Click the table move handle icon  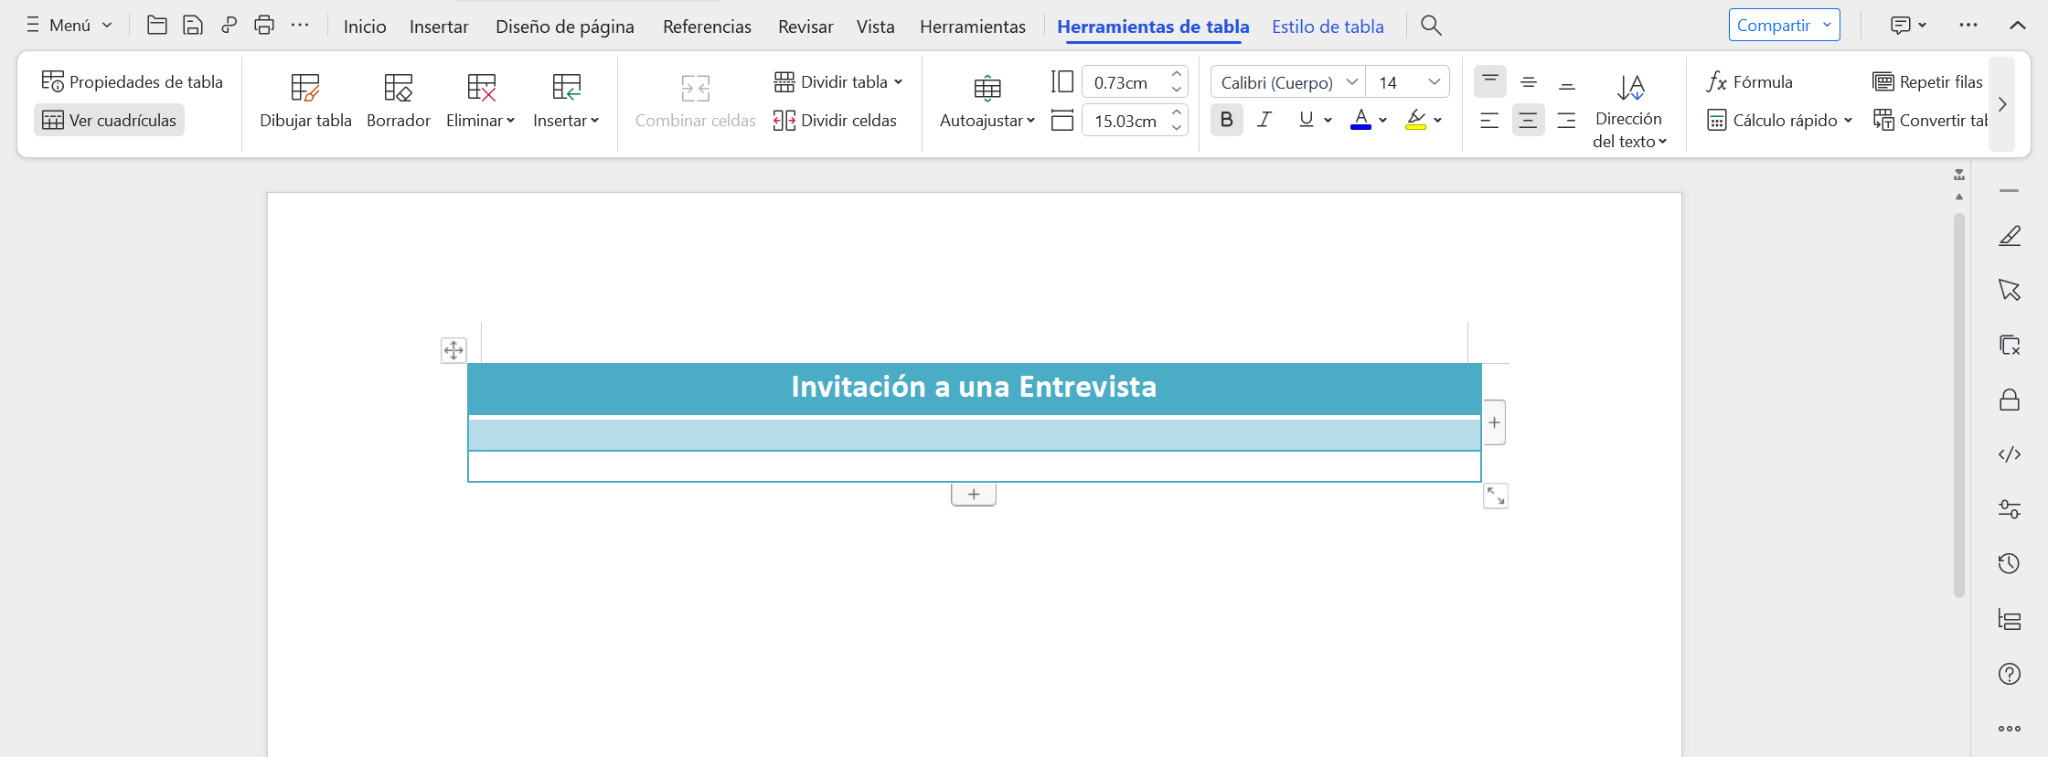pos(454,350)
